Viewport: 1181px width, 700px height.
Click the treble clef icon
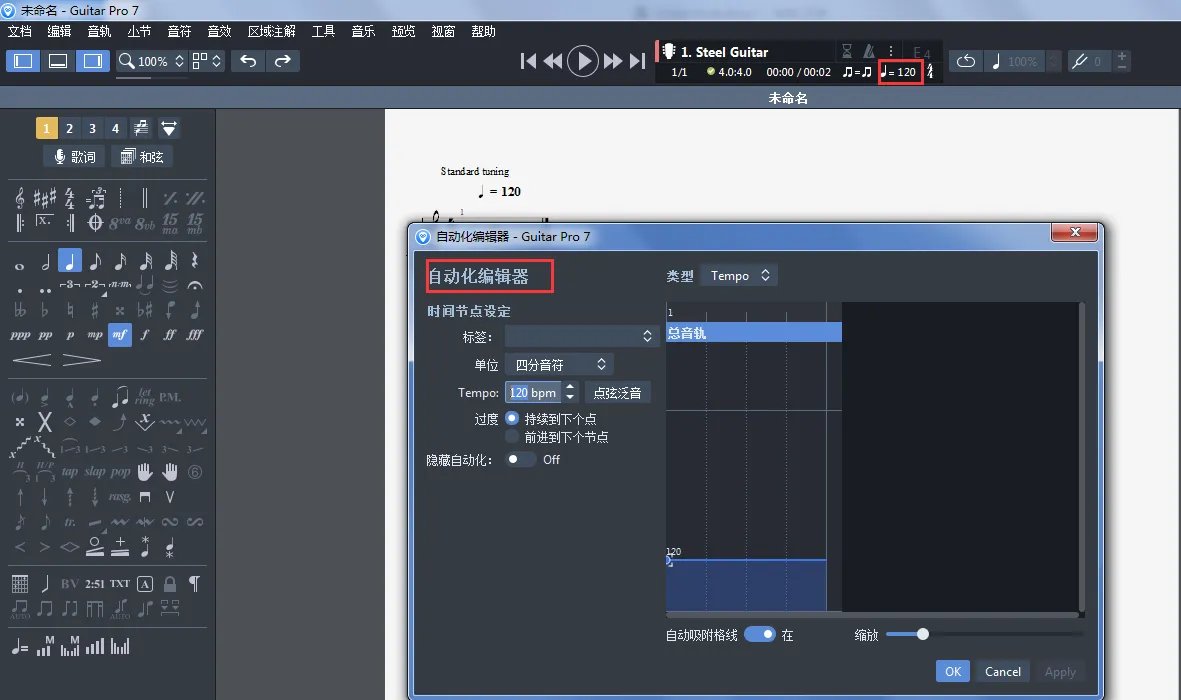[19, 199]
